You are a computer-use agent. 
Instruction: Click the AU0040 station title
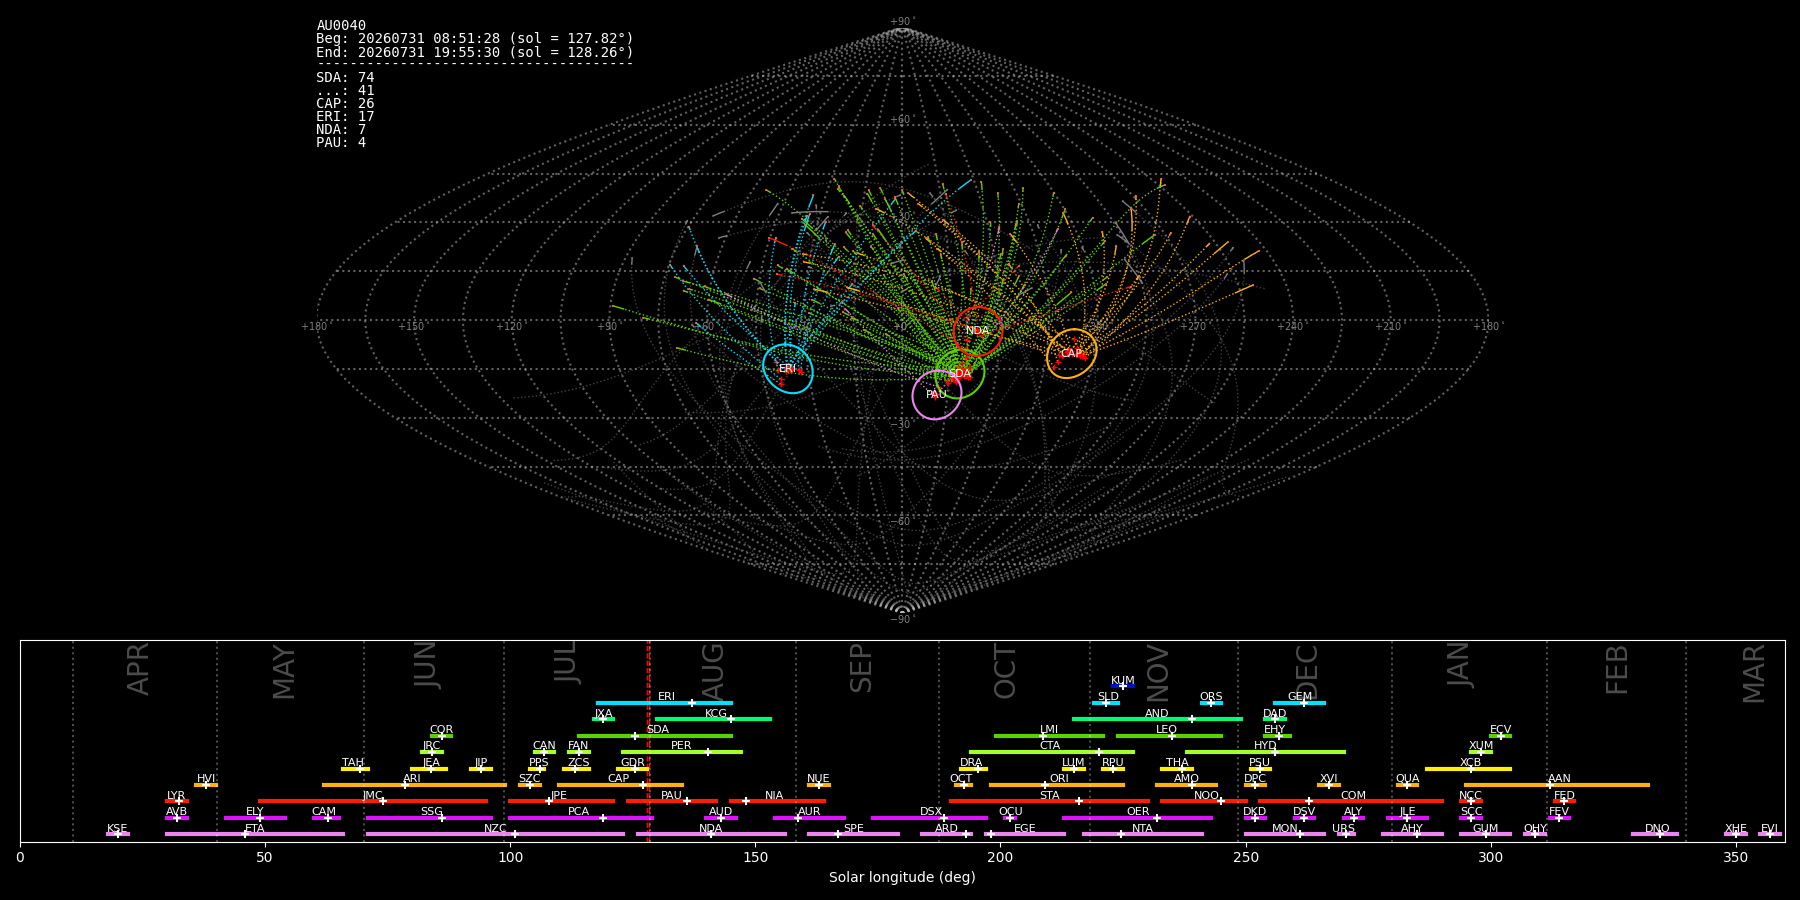click(341, 26)
